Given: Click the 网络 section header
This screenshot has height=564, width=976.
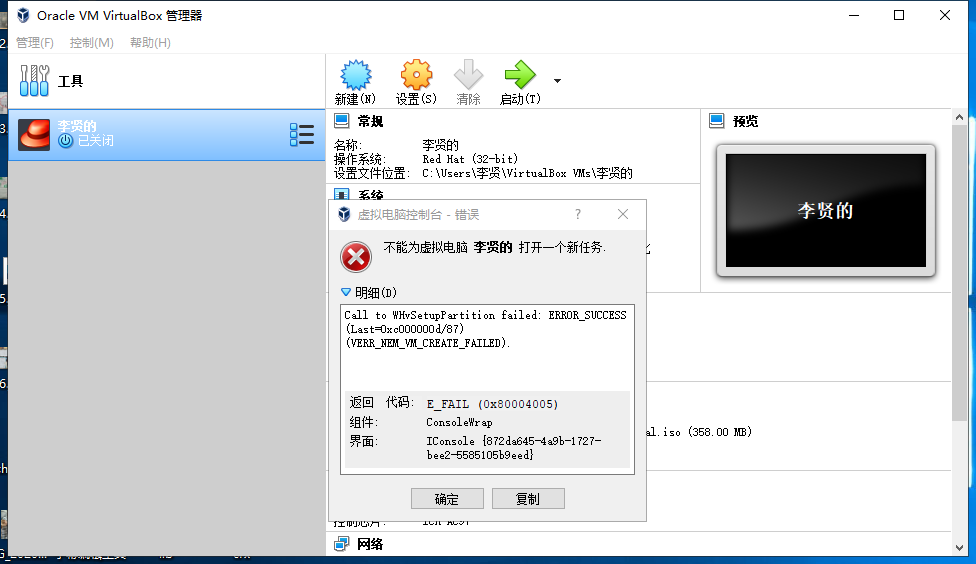Looking at the screenshot, I should click(370, 545).
